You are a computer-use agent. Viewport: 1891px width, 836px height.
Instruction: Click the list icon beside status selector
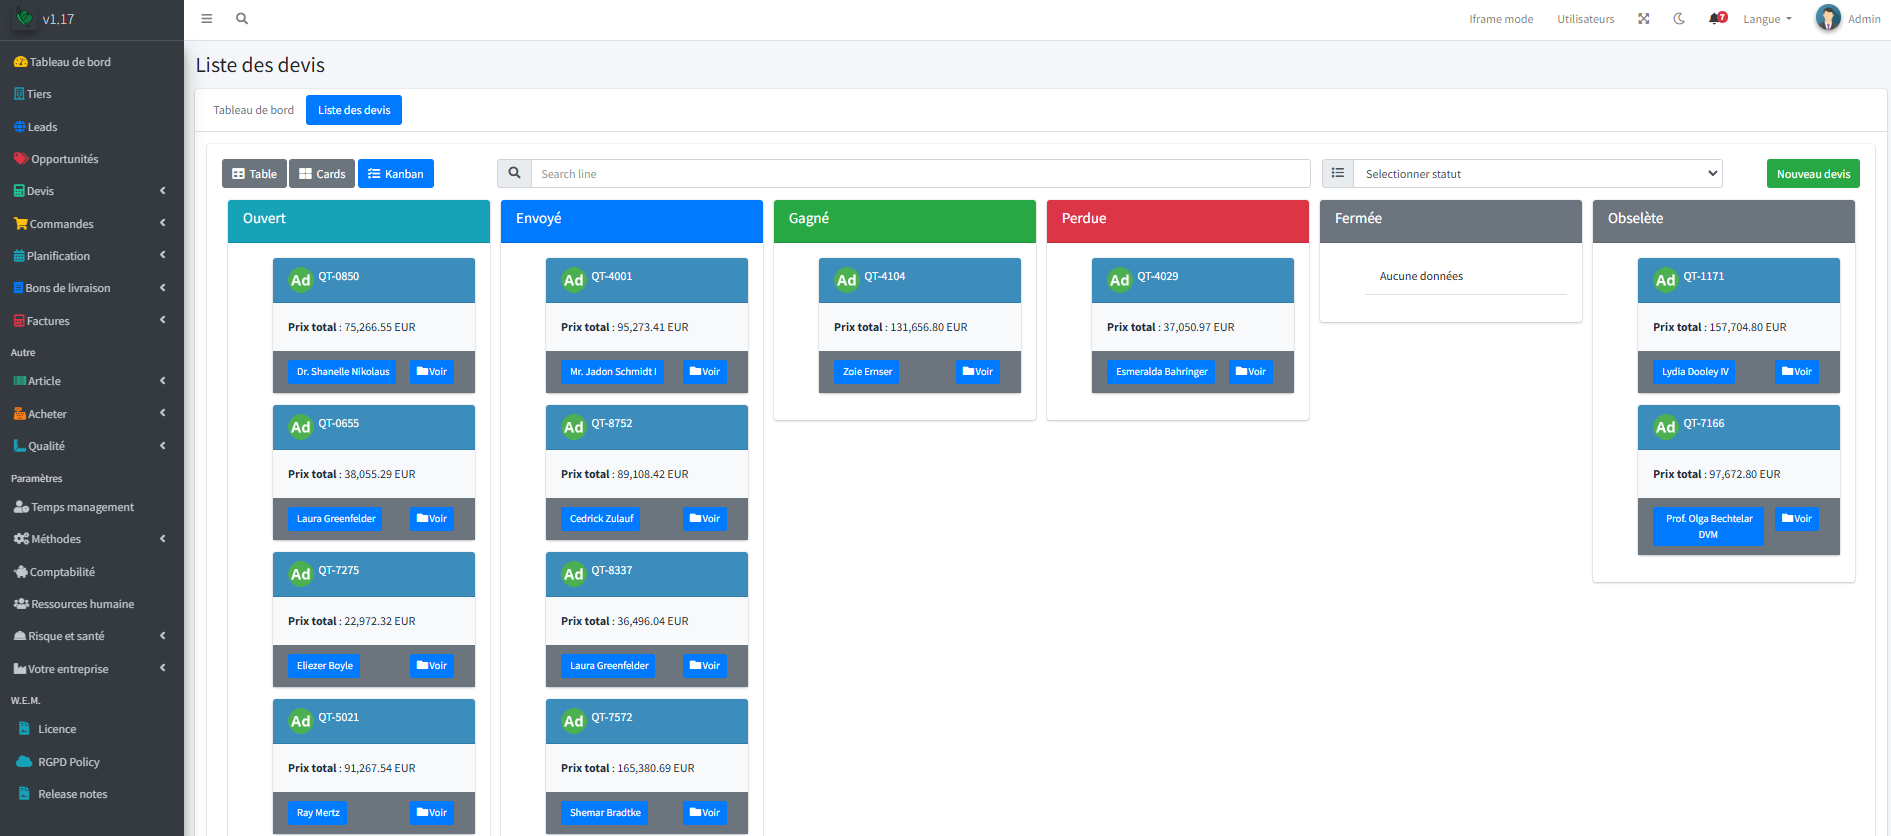(x=1337, y=173)
